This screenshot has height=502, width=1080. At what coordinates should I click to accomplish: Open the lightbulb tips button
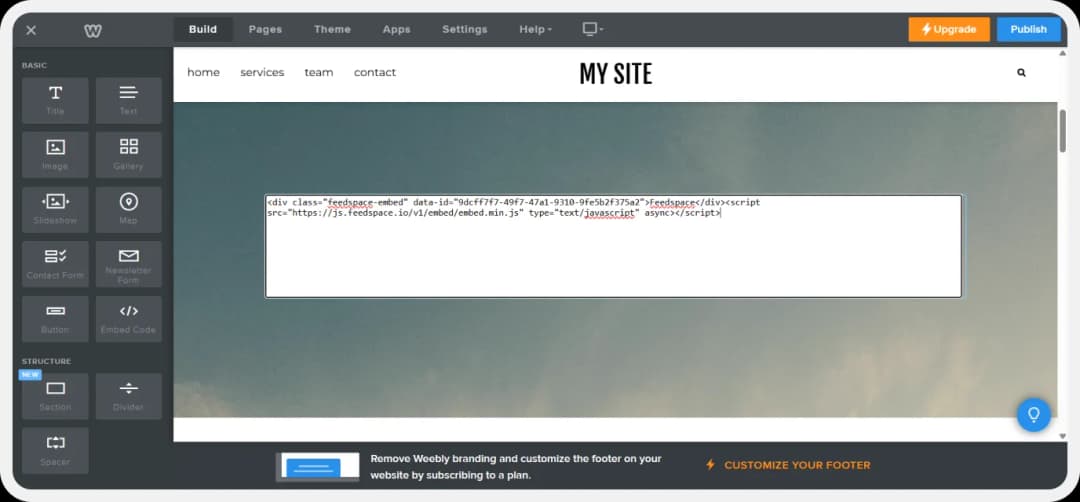coord(1033,415)
